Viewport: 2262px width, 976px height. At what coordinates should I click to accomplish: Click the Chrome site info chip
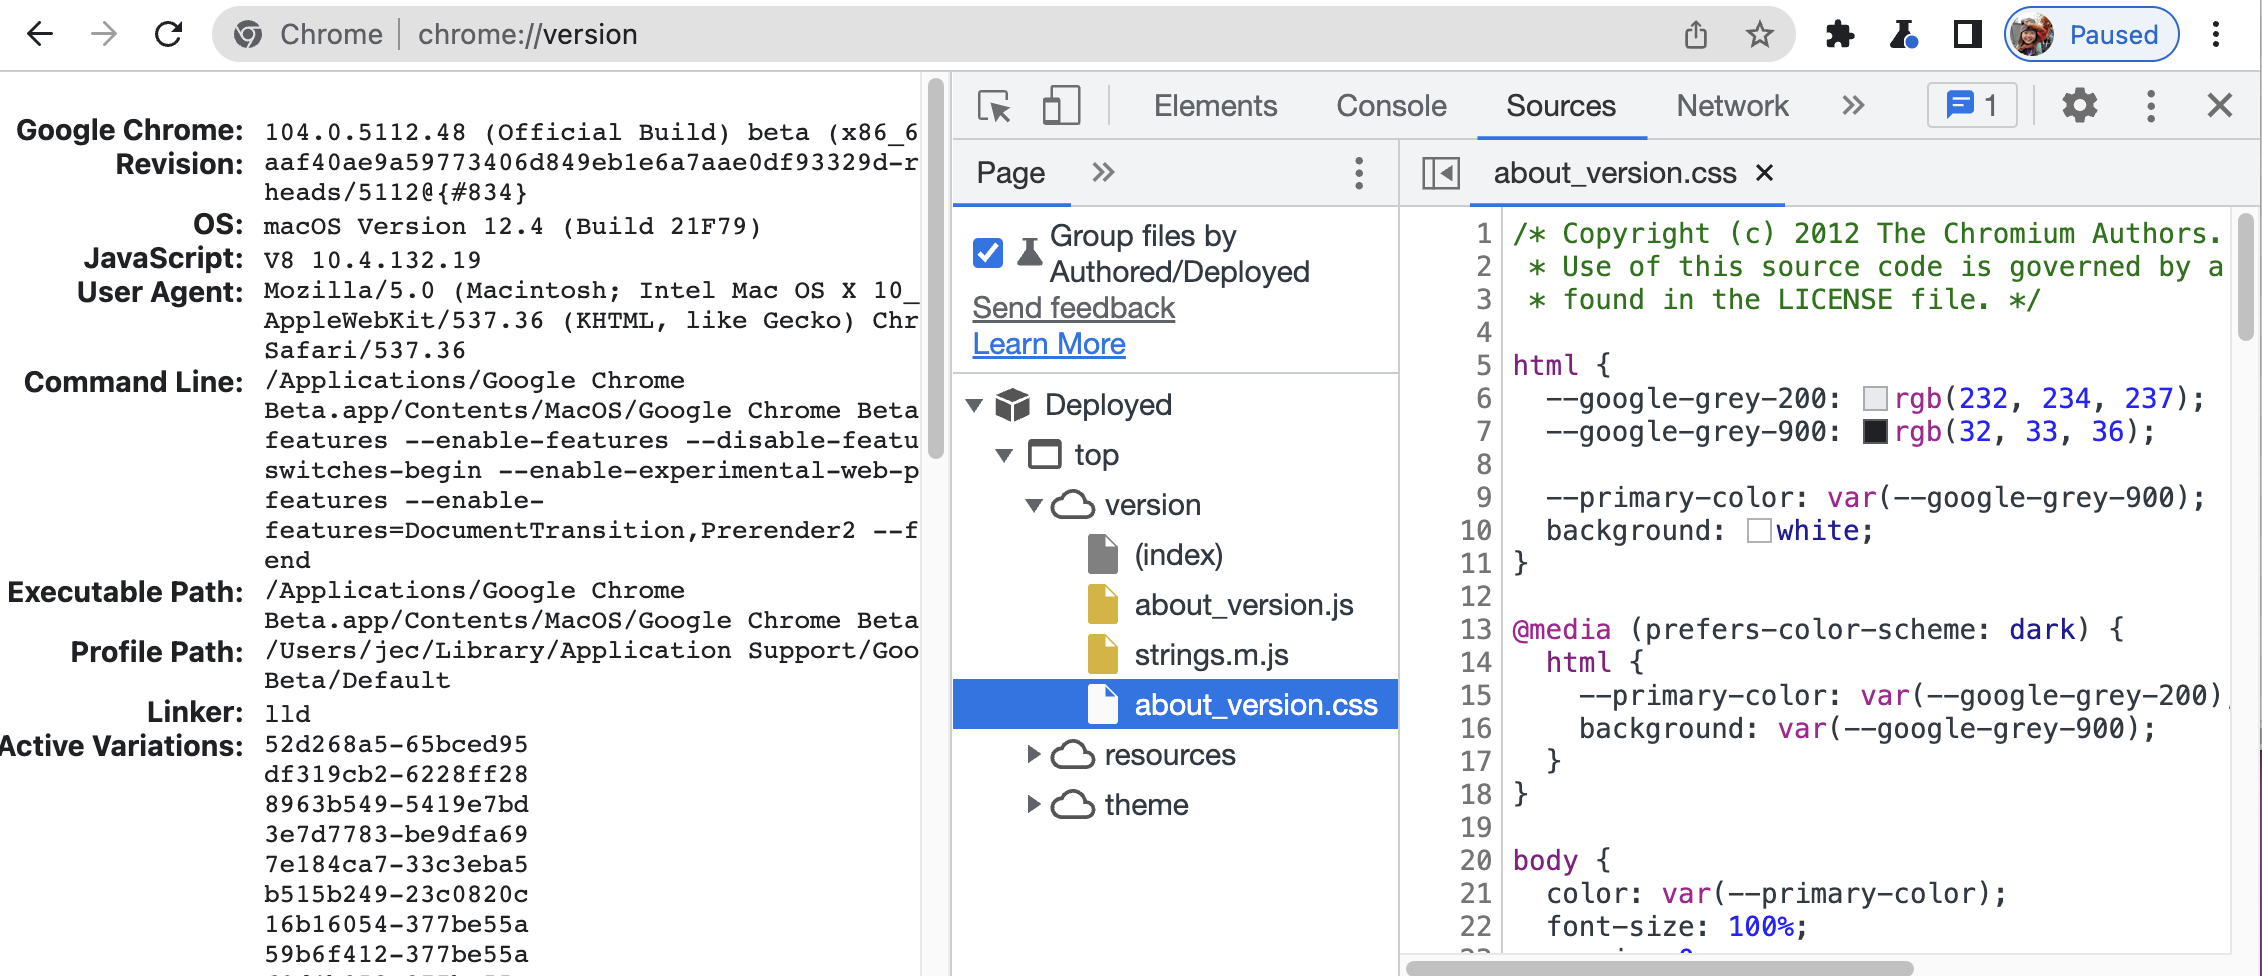point(308,35)
